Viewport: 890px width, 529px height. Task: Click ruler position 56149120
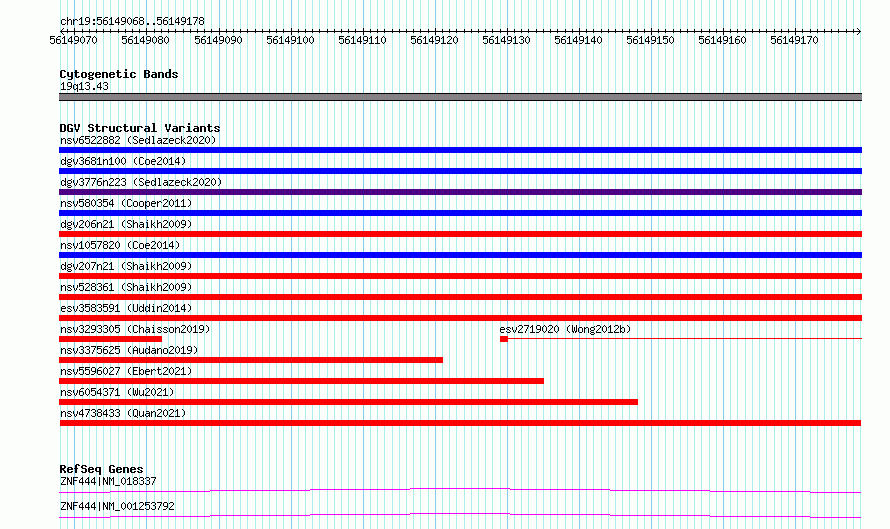[435, 40]
